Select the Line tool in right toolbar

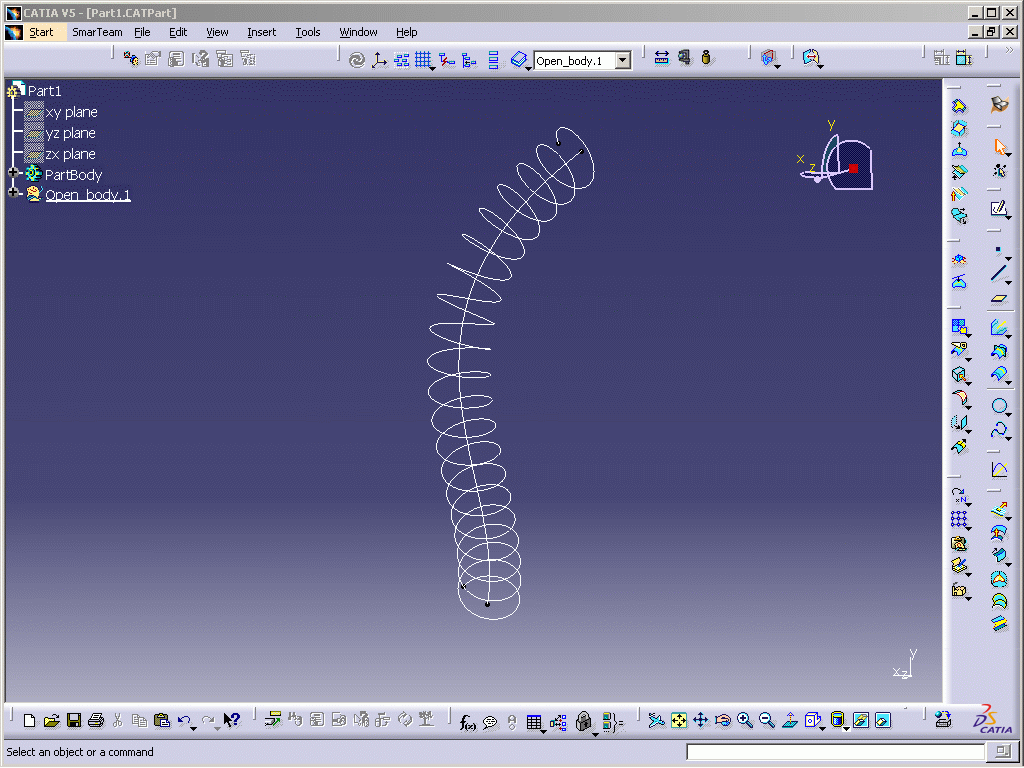[x=997, y=273]
